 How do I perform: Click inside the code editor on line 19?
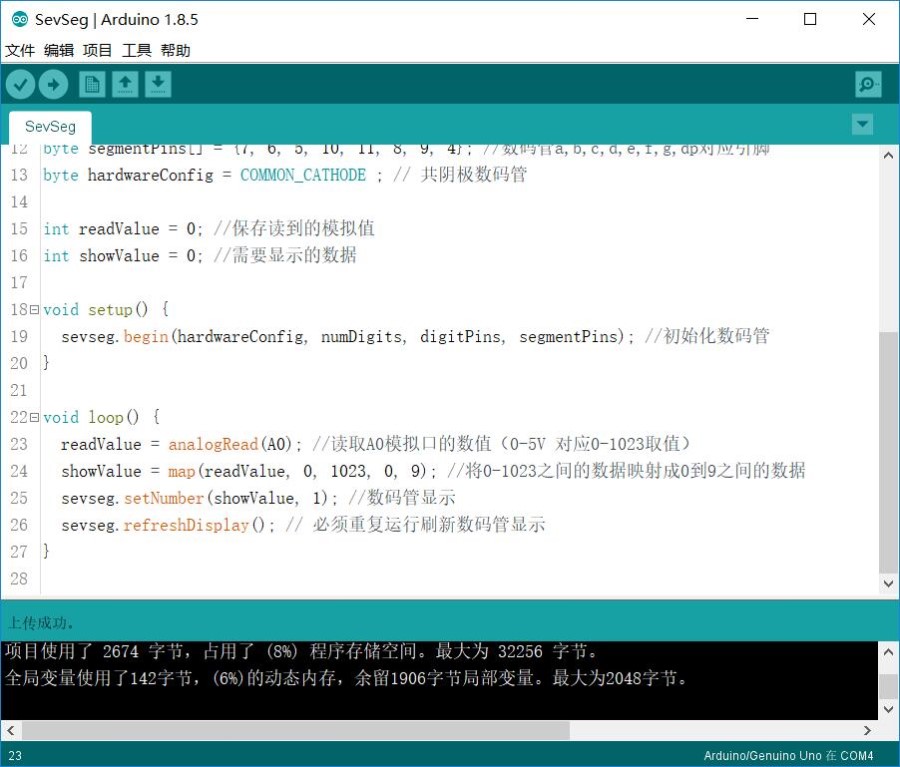pyautogui.click(x=300, y=336)
